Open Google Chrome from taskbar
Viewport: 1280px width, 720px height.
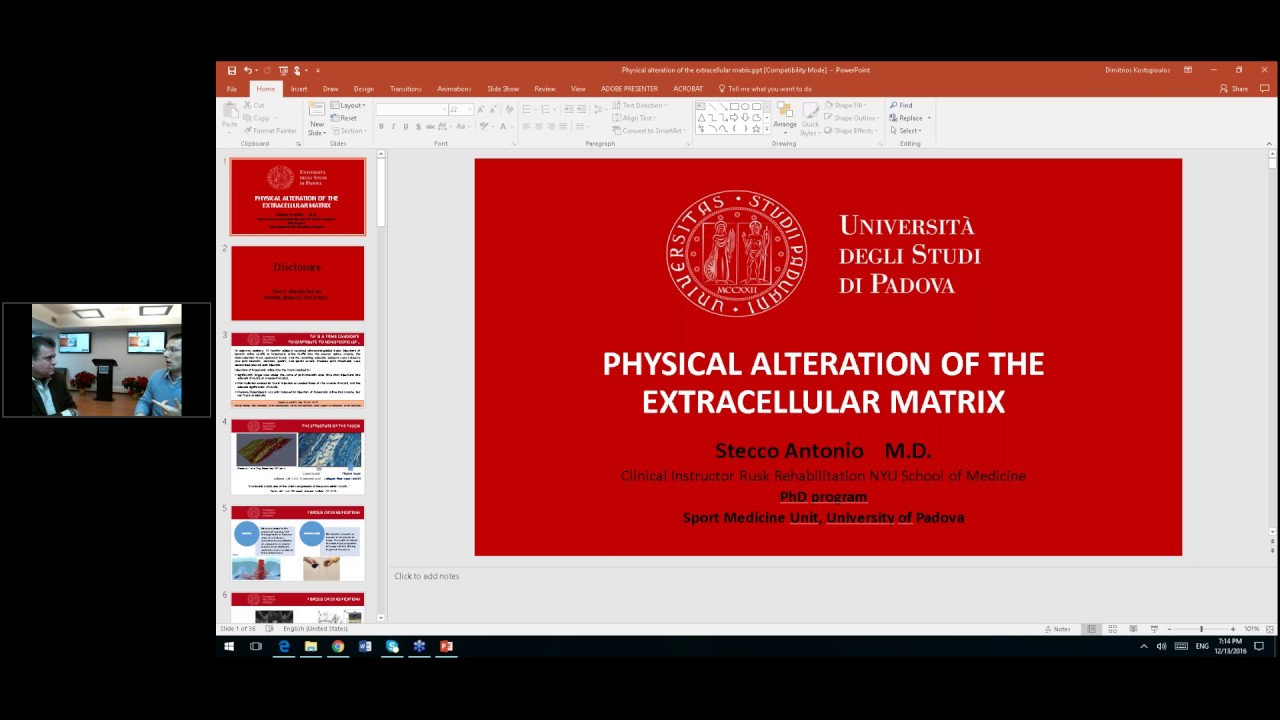[338, 647]
